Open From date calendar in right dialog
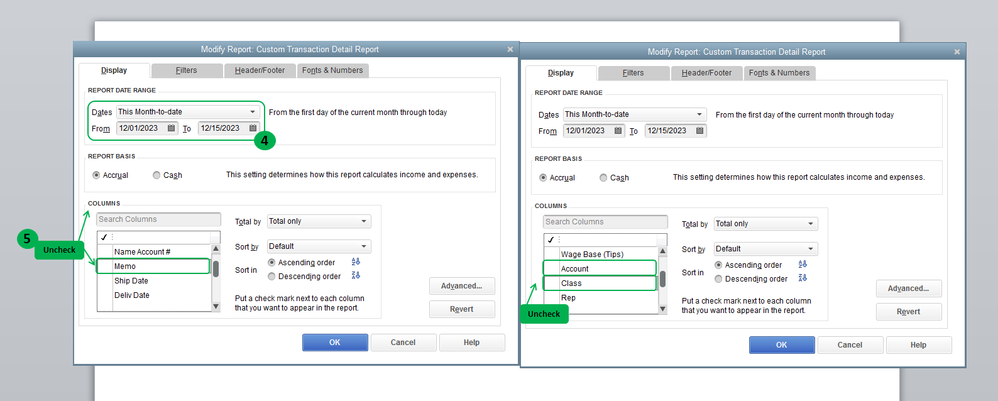Viewport: 998px width, 401px height. coord(618,130)
